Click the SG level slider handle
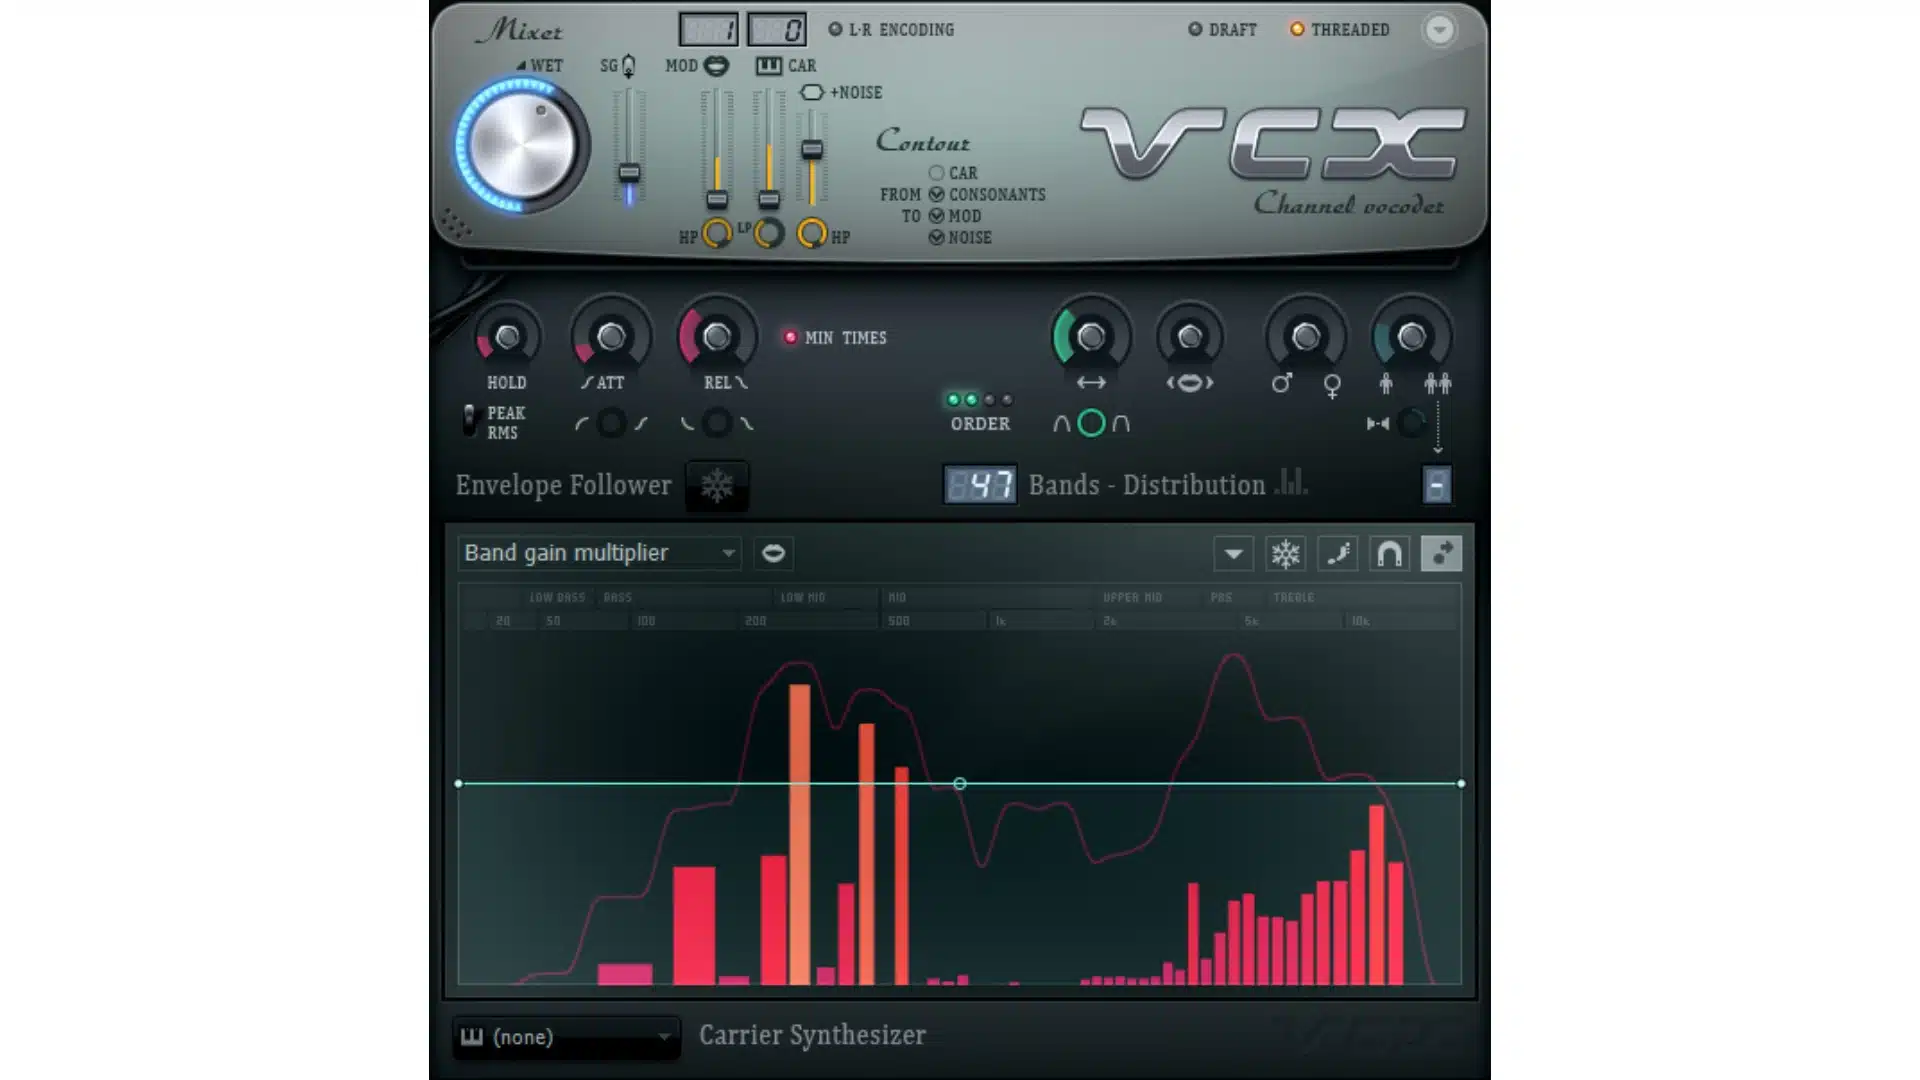 click(629, 173)
